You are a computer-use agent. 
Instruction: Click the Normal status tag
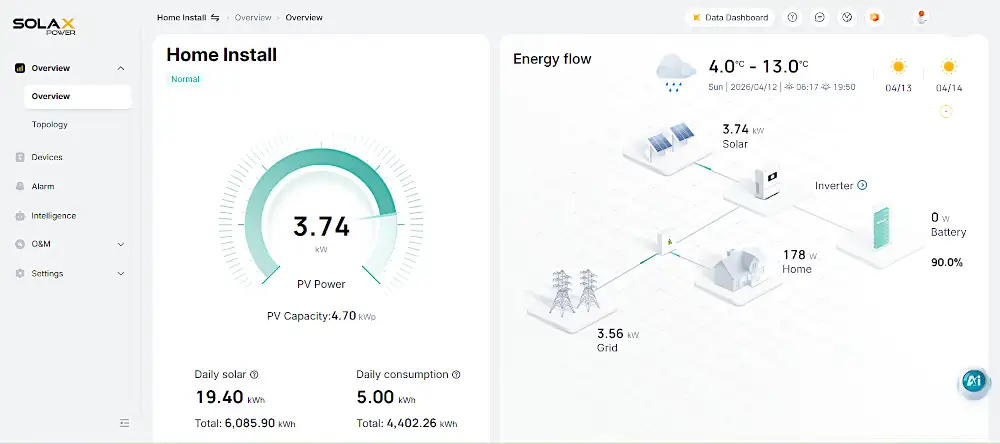pyautogui.click(x=186, y=79)
